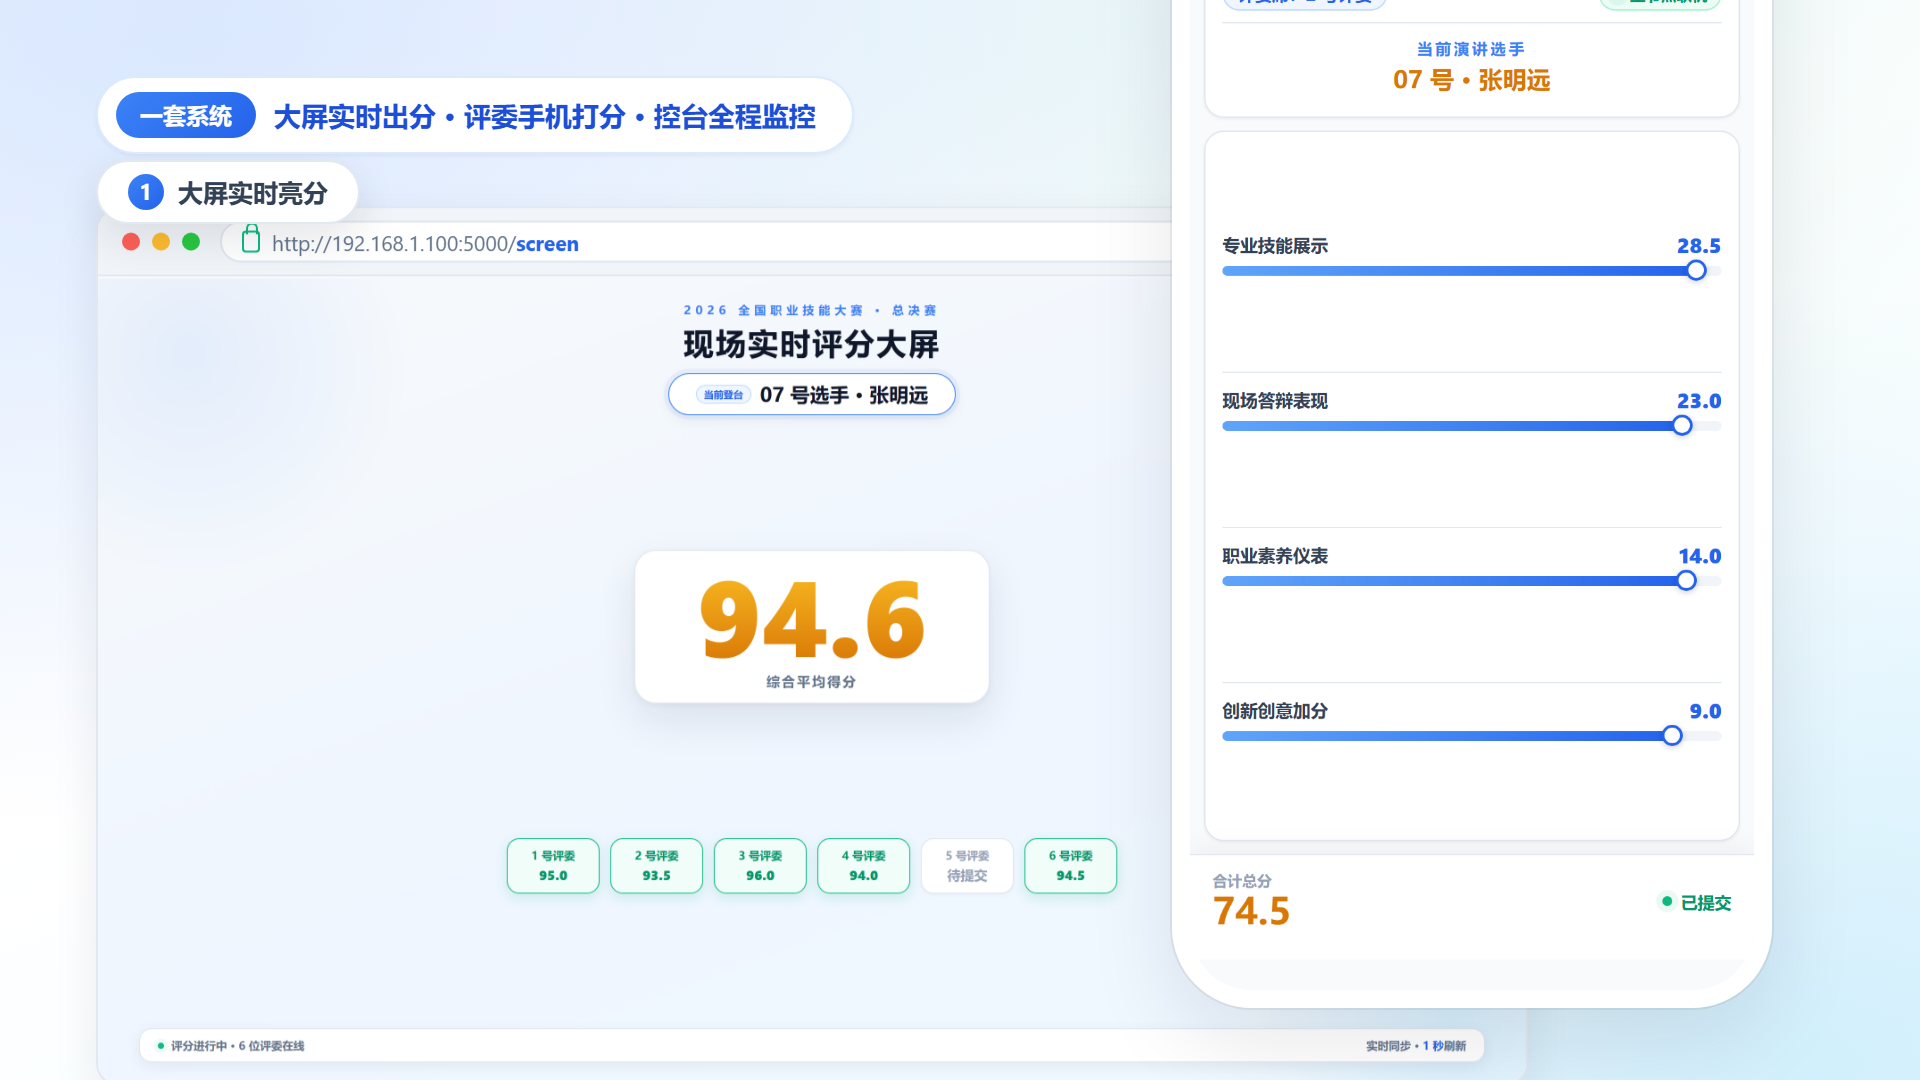Click the 28.5 score value

click(x=1698, y=246)
